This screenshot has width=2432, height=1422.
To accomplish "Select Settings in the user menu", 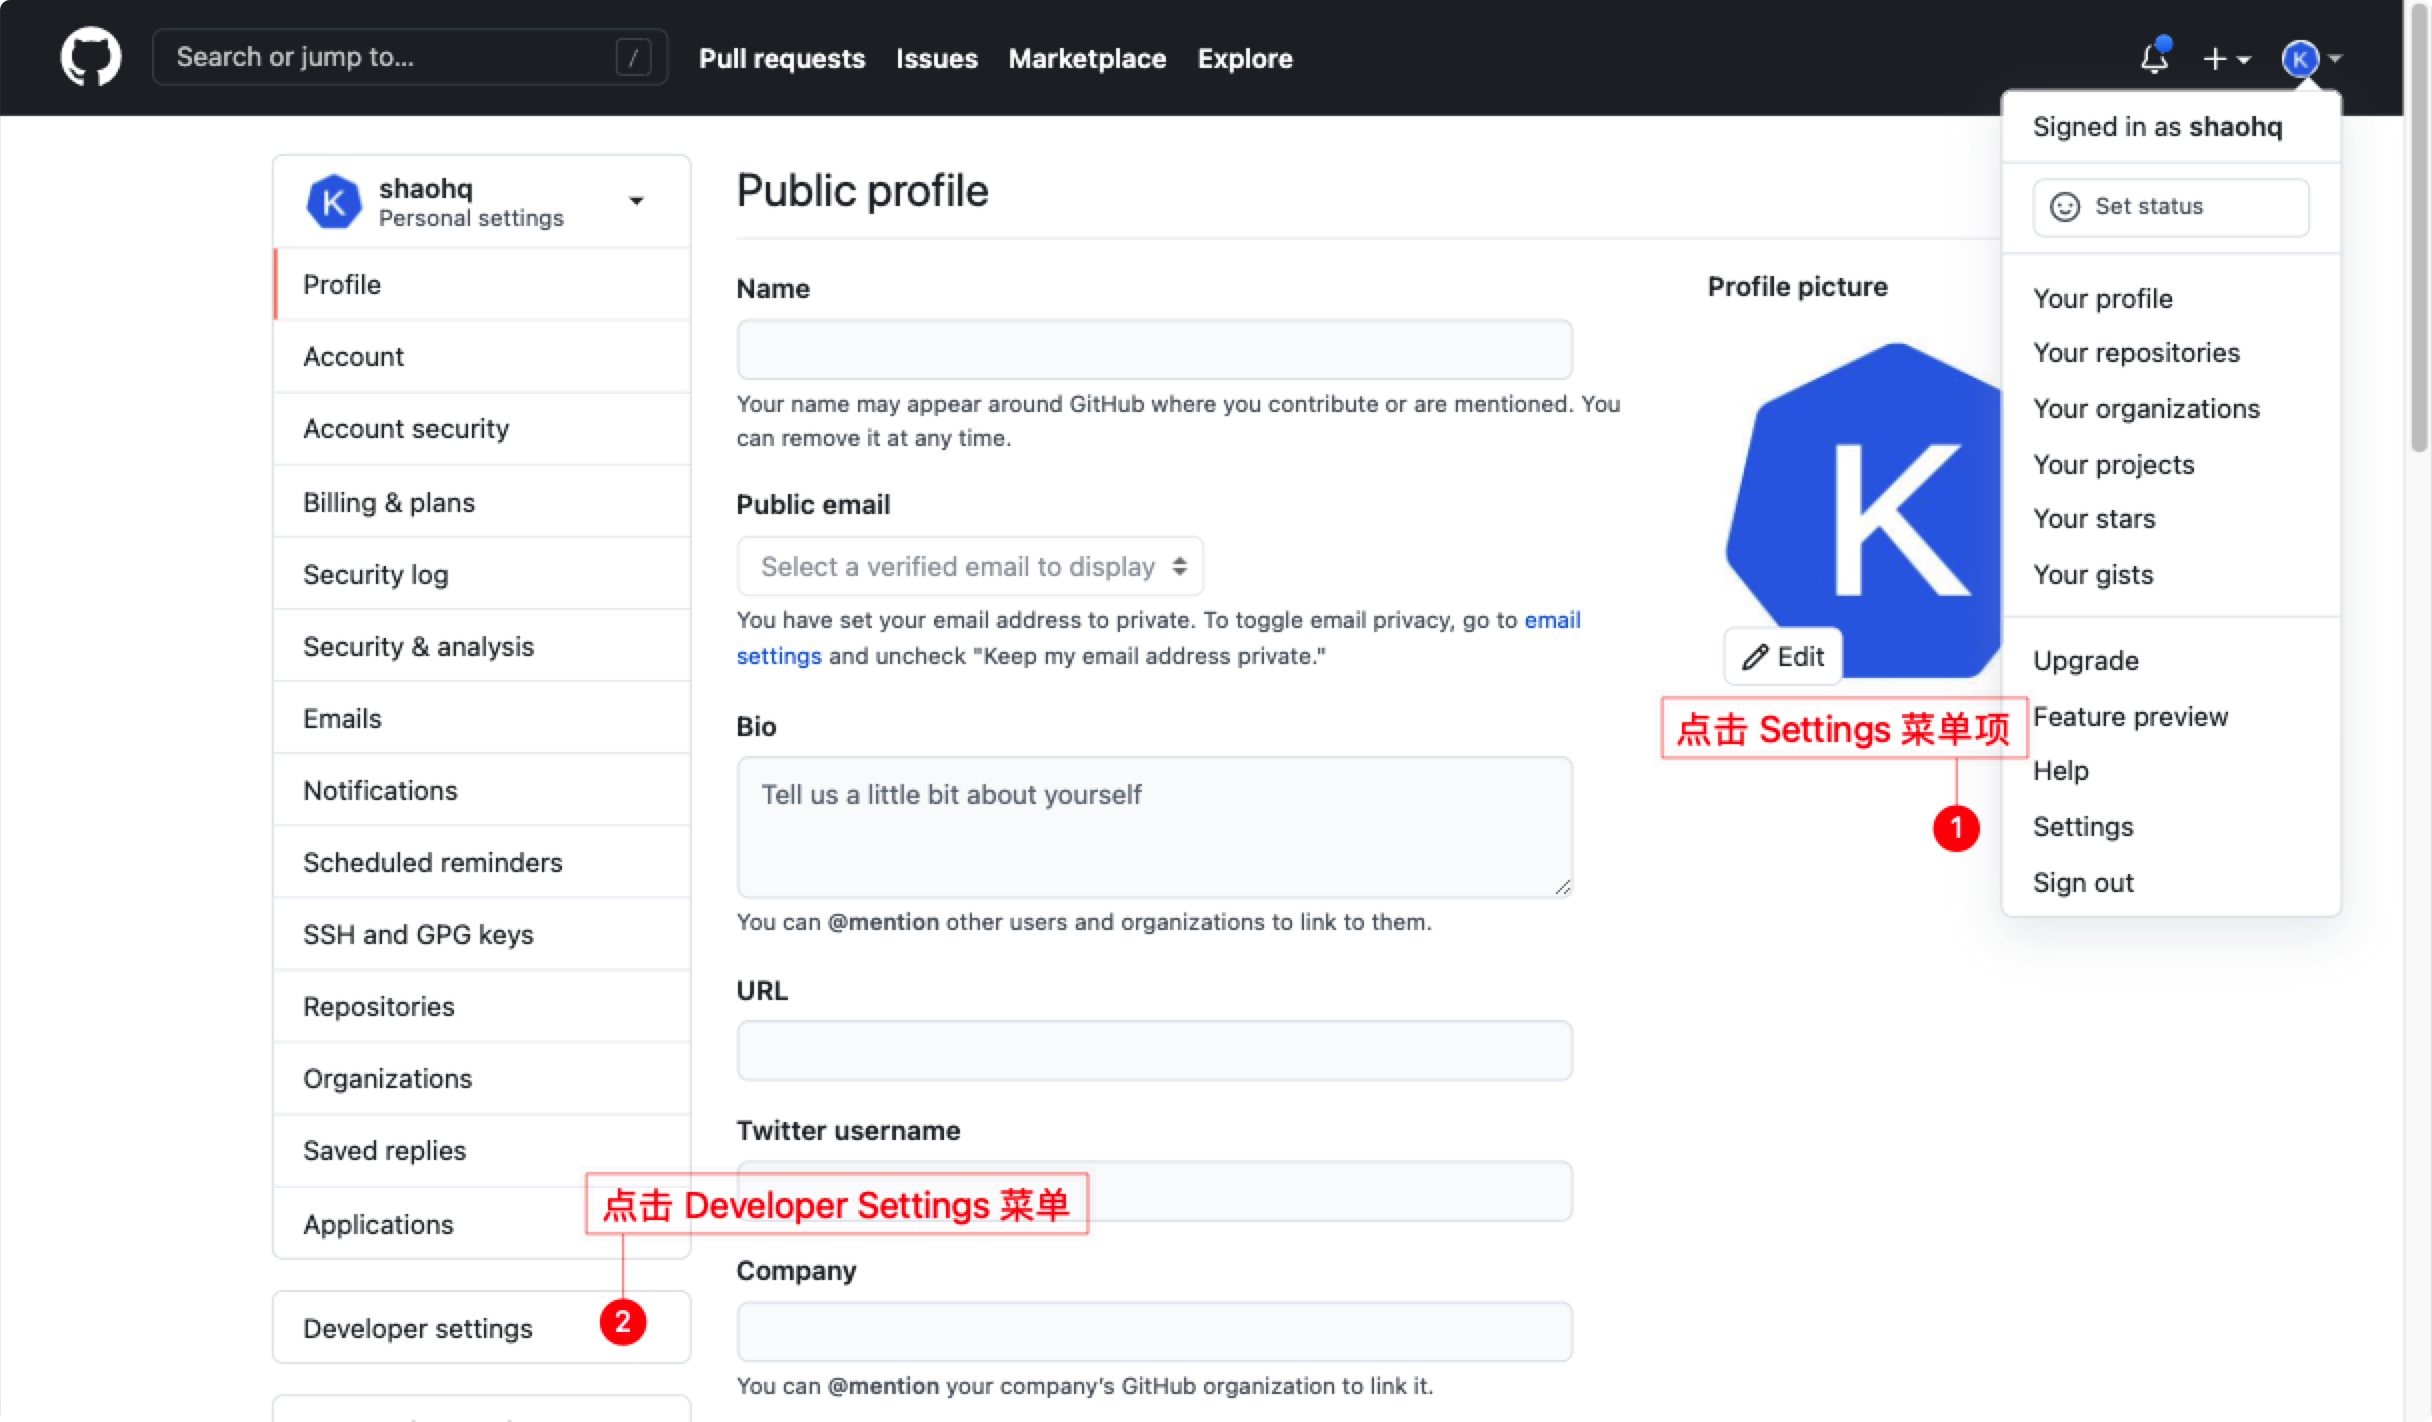I will click(x=2083, y=827).
